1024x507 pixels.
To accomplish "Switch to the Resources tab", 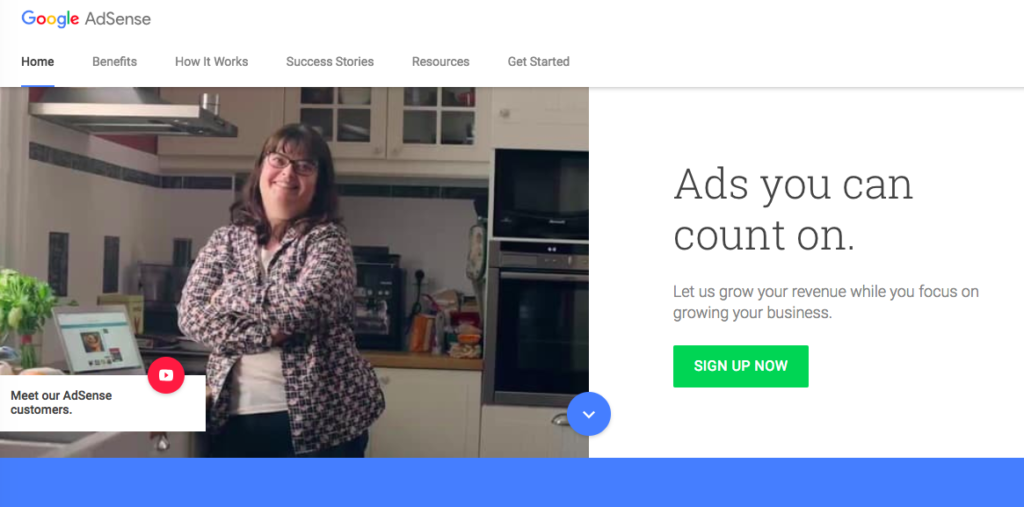I will pos(441,62).
